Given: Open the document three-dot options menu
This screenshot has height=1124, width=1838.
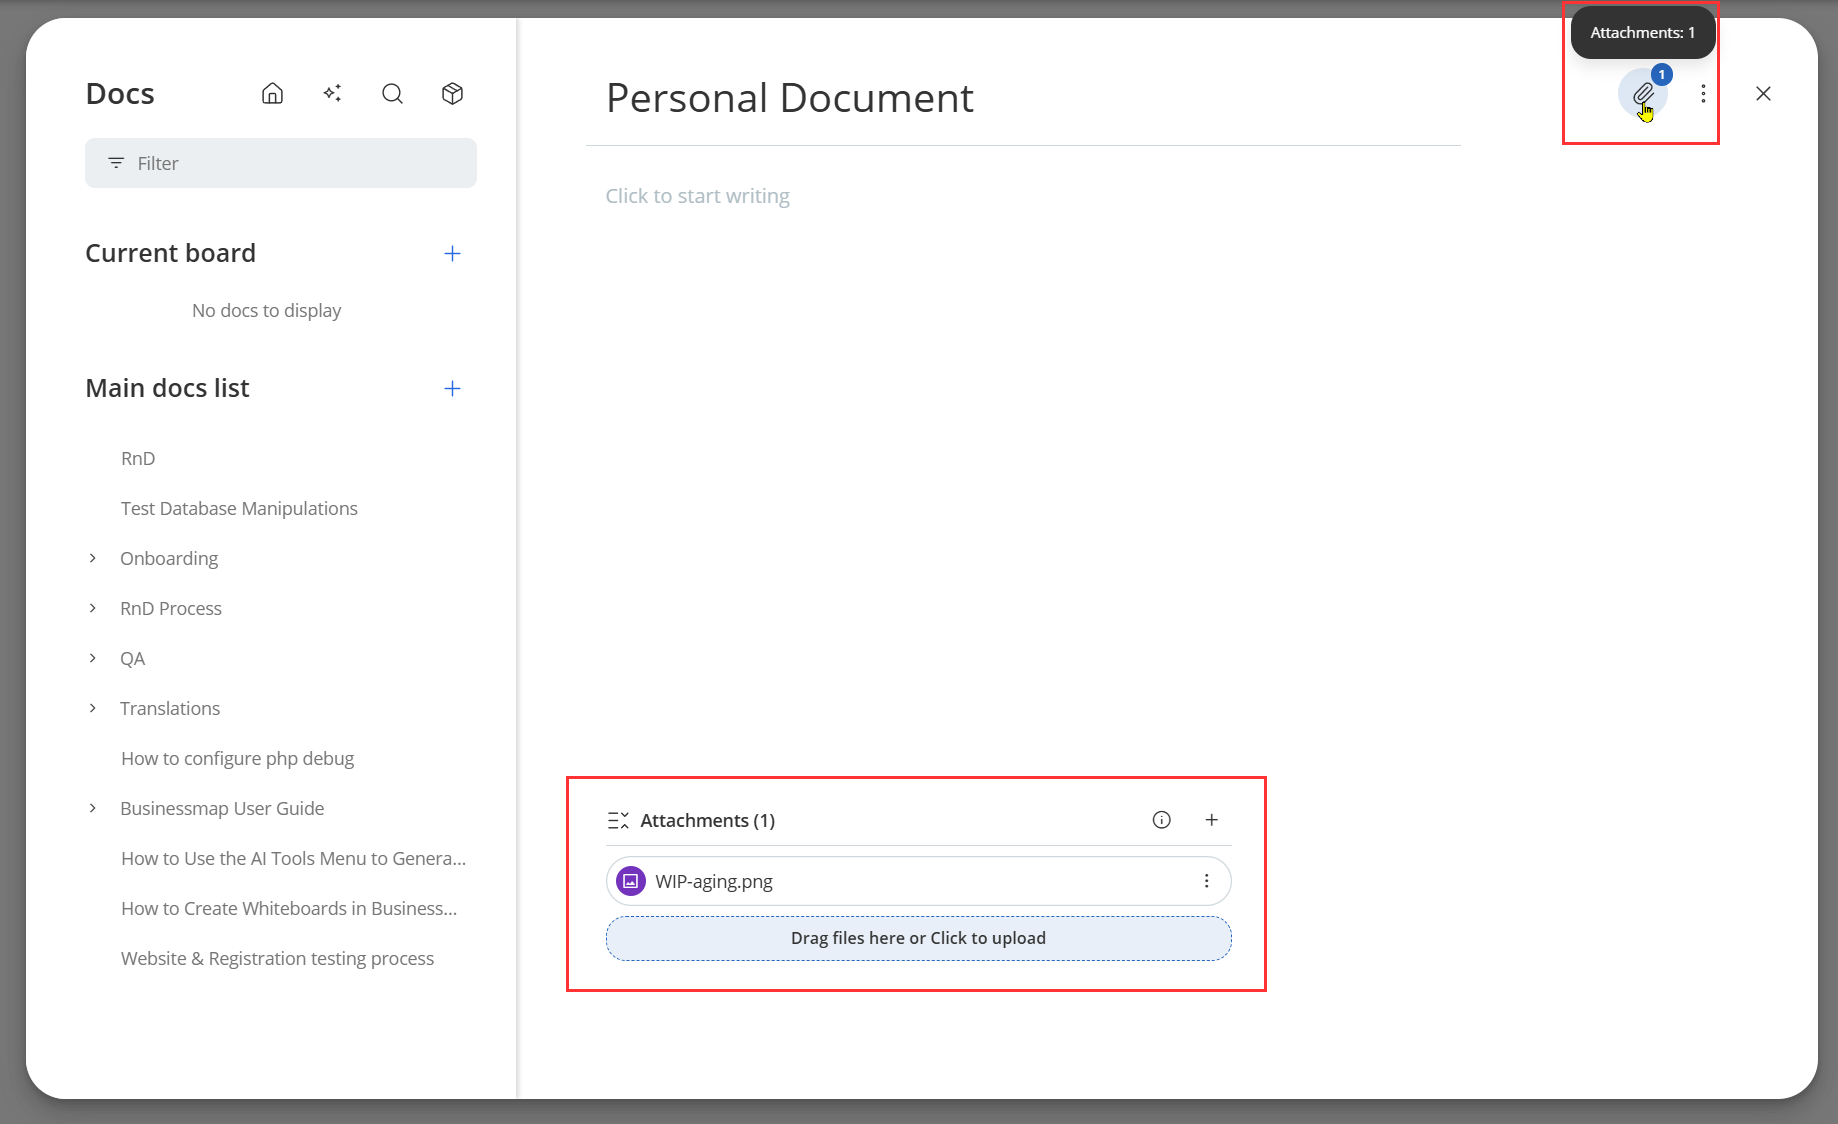Looking at the screenshot, I should (1703, 94).
